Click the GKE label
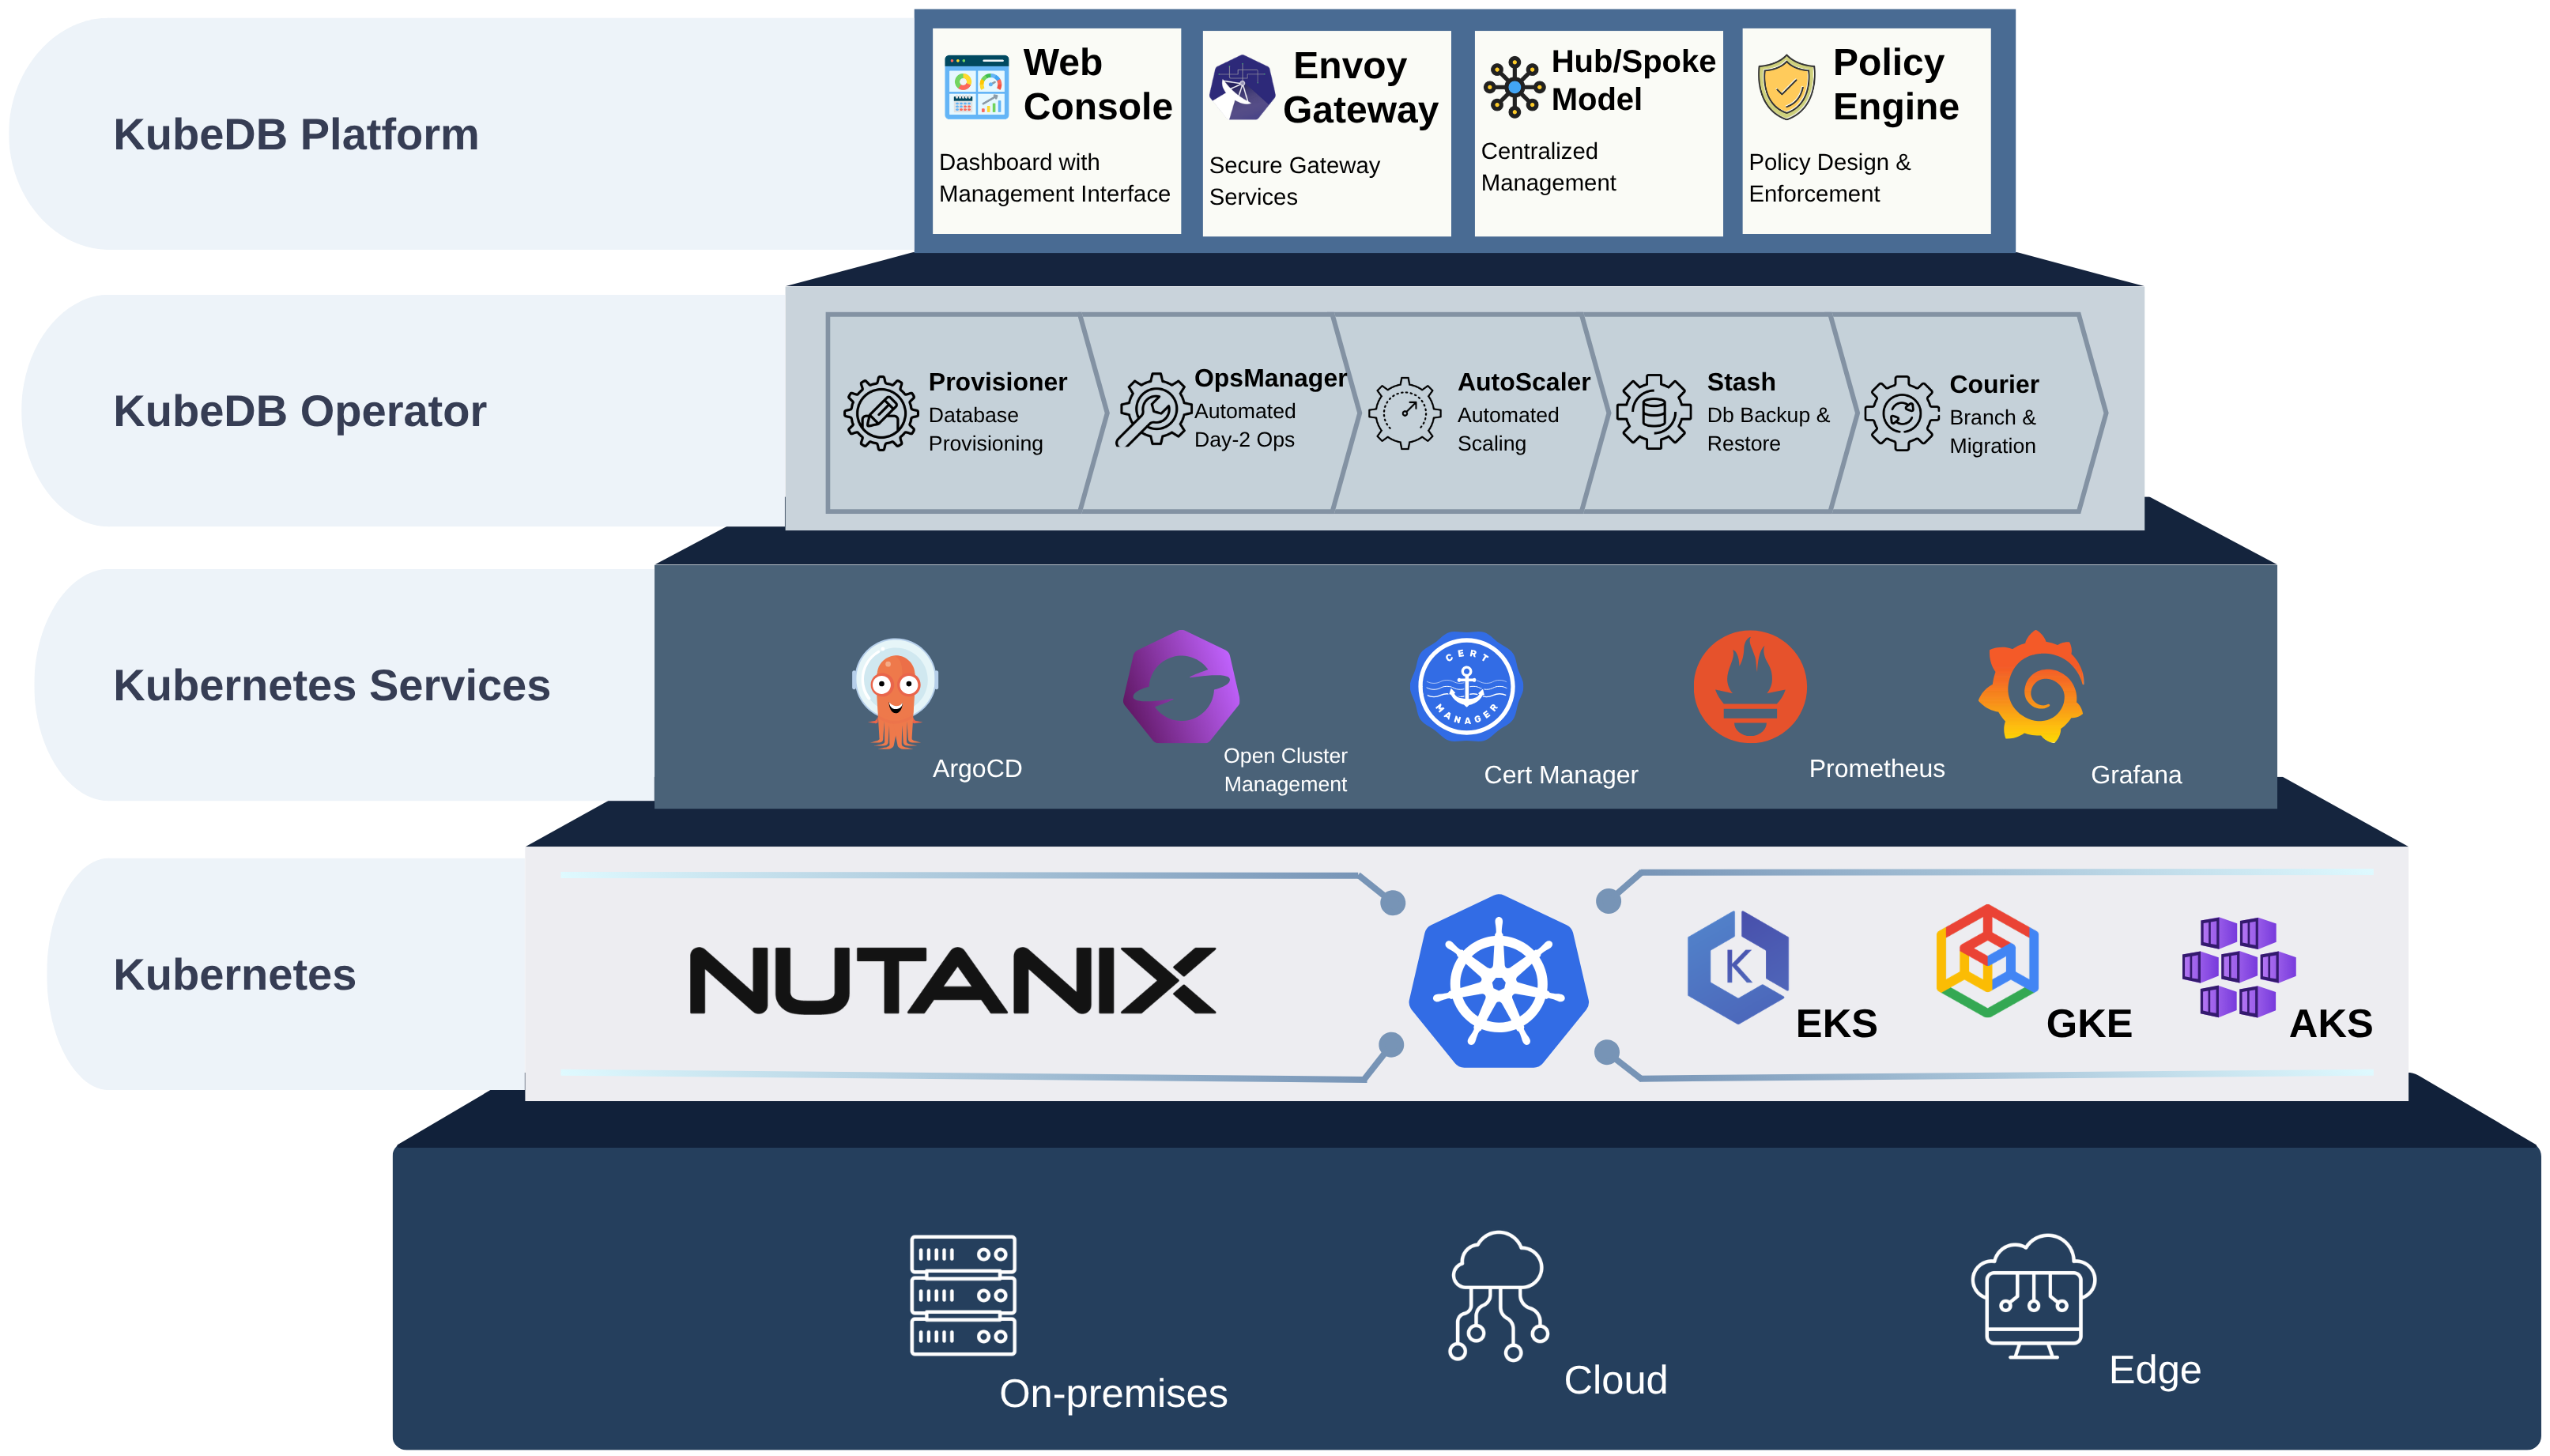 pos(2089,1023)
